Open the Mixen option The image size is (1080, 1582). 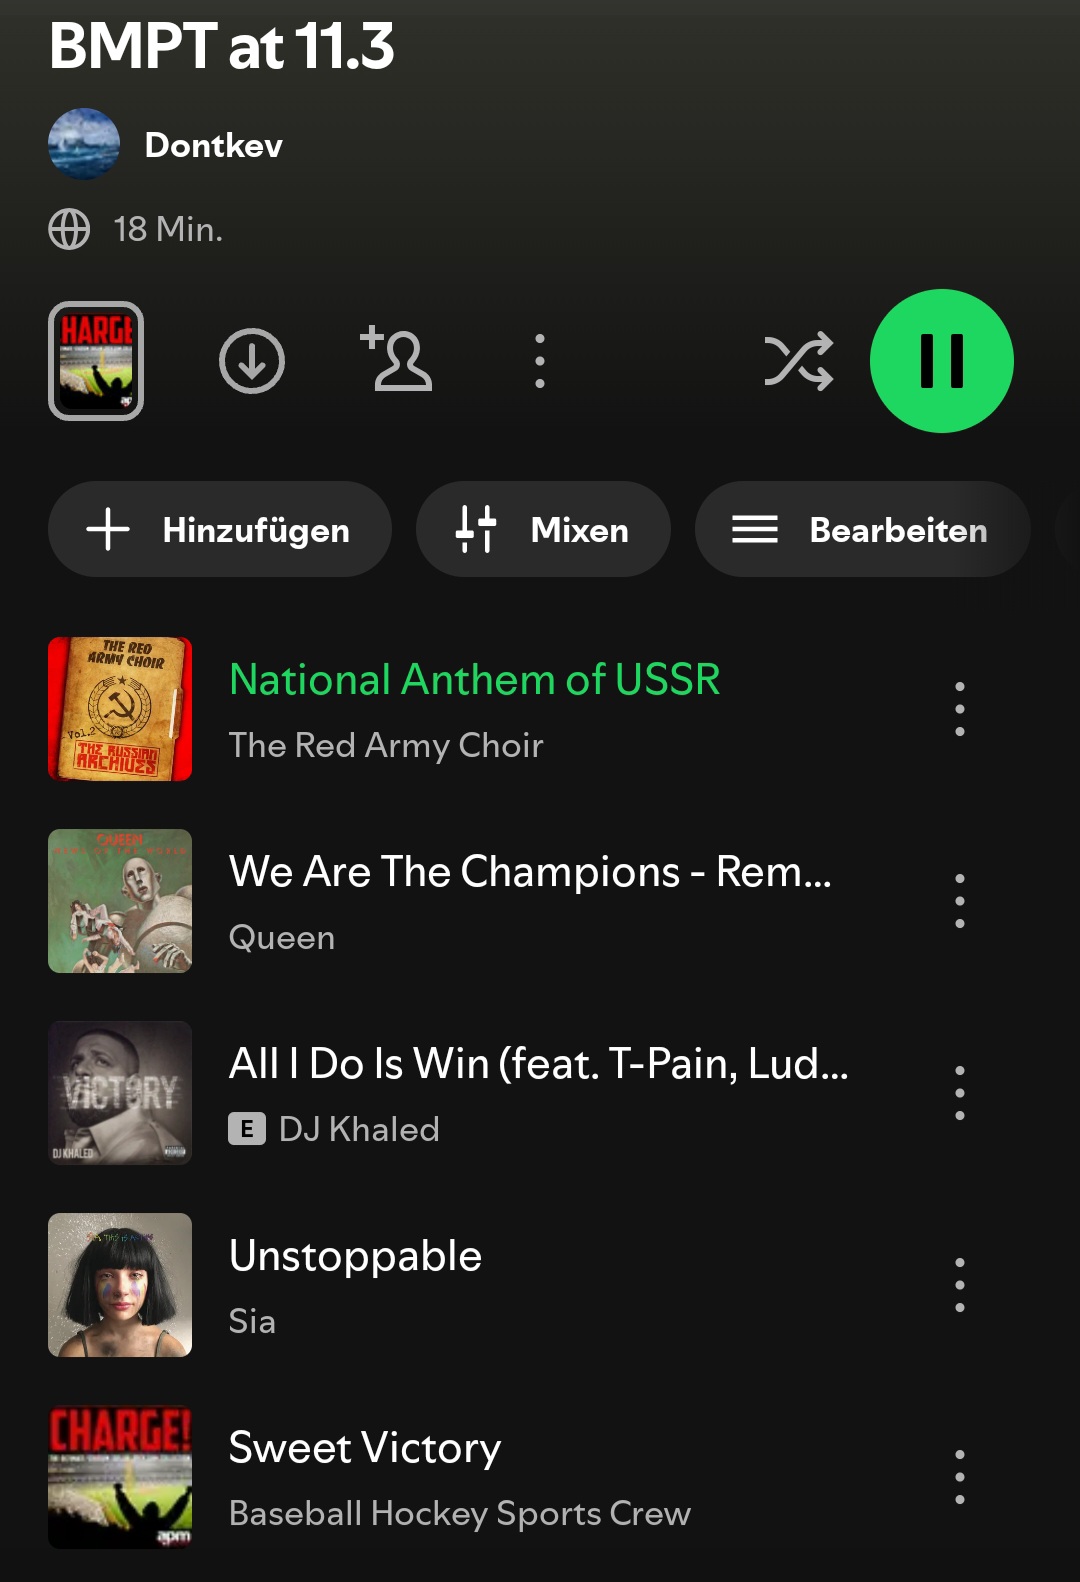pyautogui.click(x=543, y=529)
